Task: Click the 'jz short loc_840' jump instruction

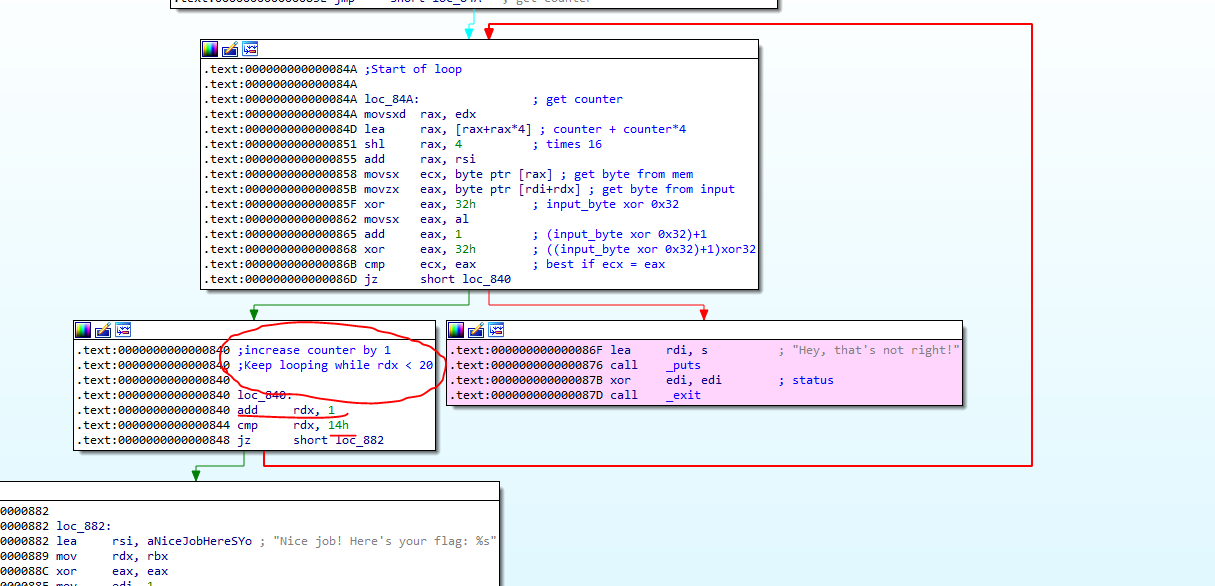Action: 438,279
